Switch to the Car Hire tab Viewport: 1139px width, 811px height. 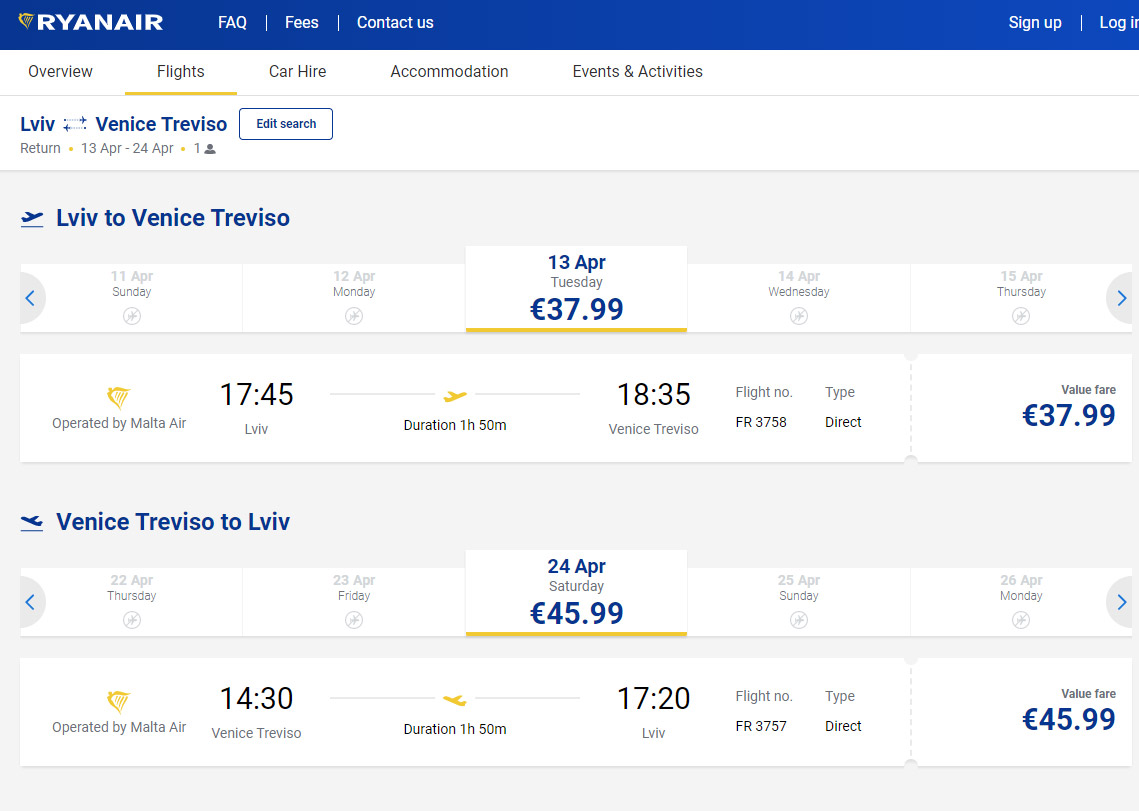pyautogui.click(x=298, y=71)
